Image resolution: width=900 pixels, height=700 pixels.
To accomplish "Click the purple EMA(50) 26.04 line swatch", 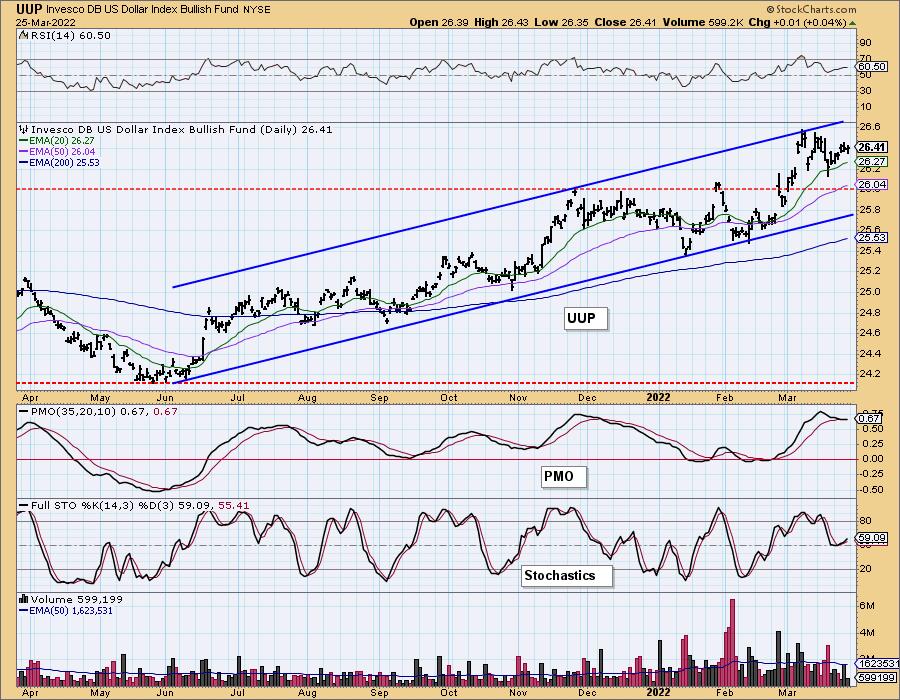I will [24, 151].
